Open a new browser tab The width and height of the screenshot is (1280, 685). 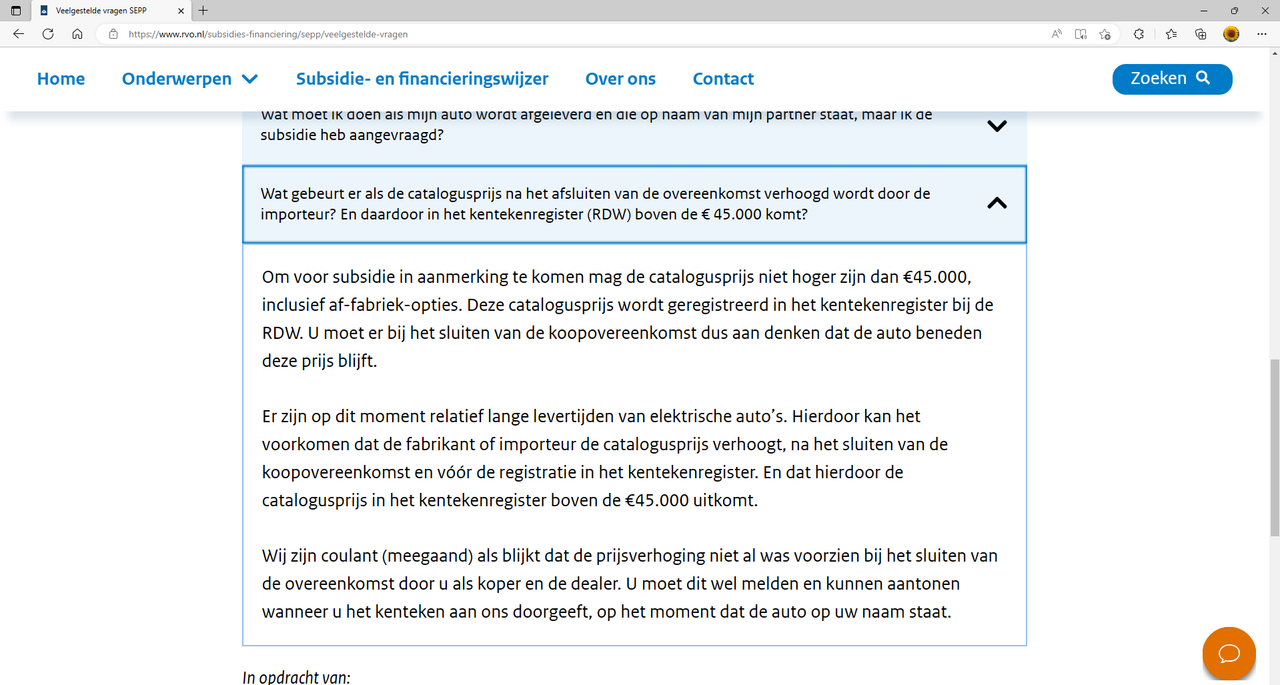[x=204, y=10]
